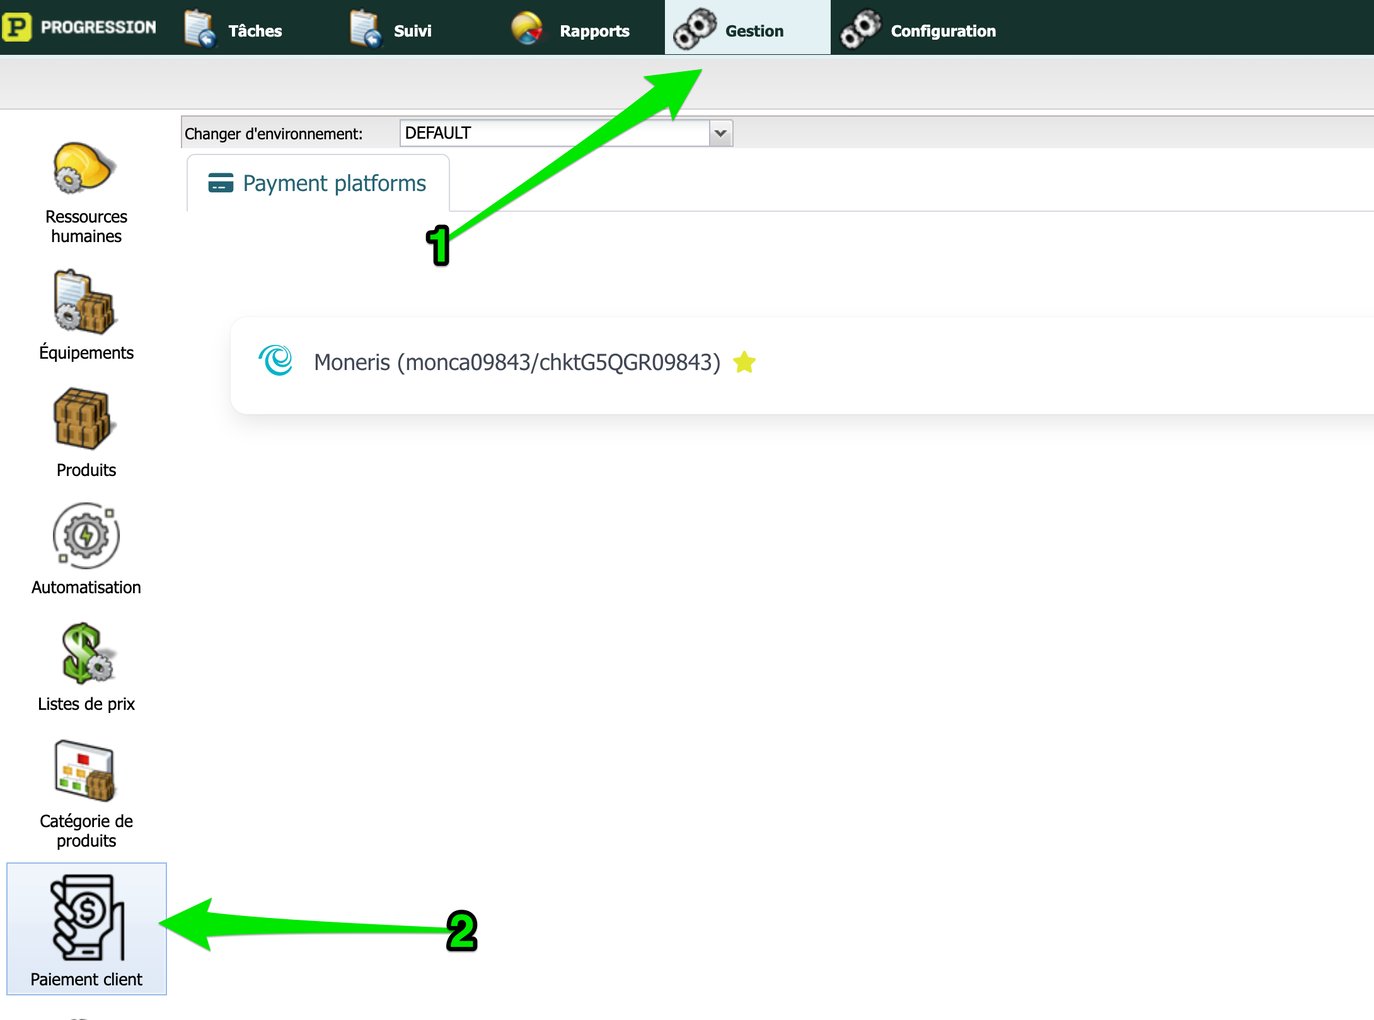Open the Équipements section
The image size is (1374, 1020).
point(86,315)
